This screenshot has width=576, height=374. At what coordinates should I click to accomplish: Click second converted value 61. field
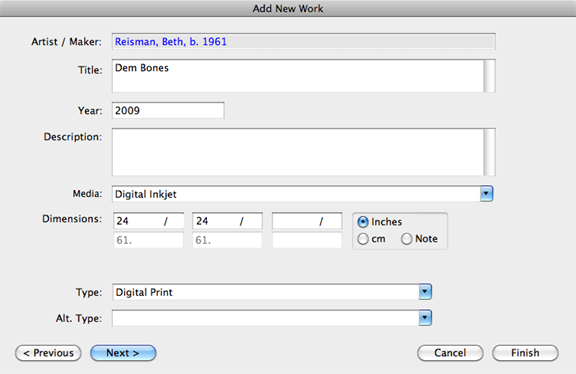227,240
